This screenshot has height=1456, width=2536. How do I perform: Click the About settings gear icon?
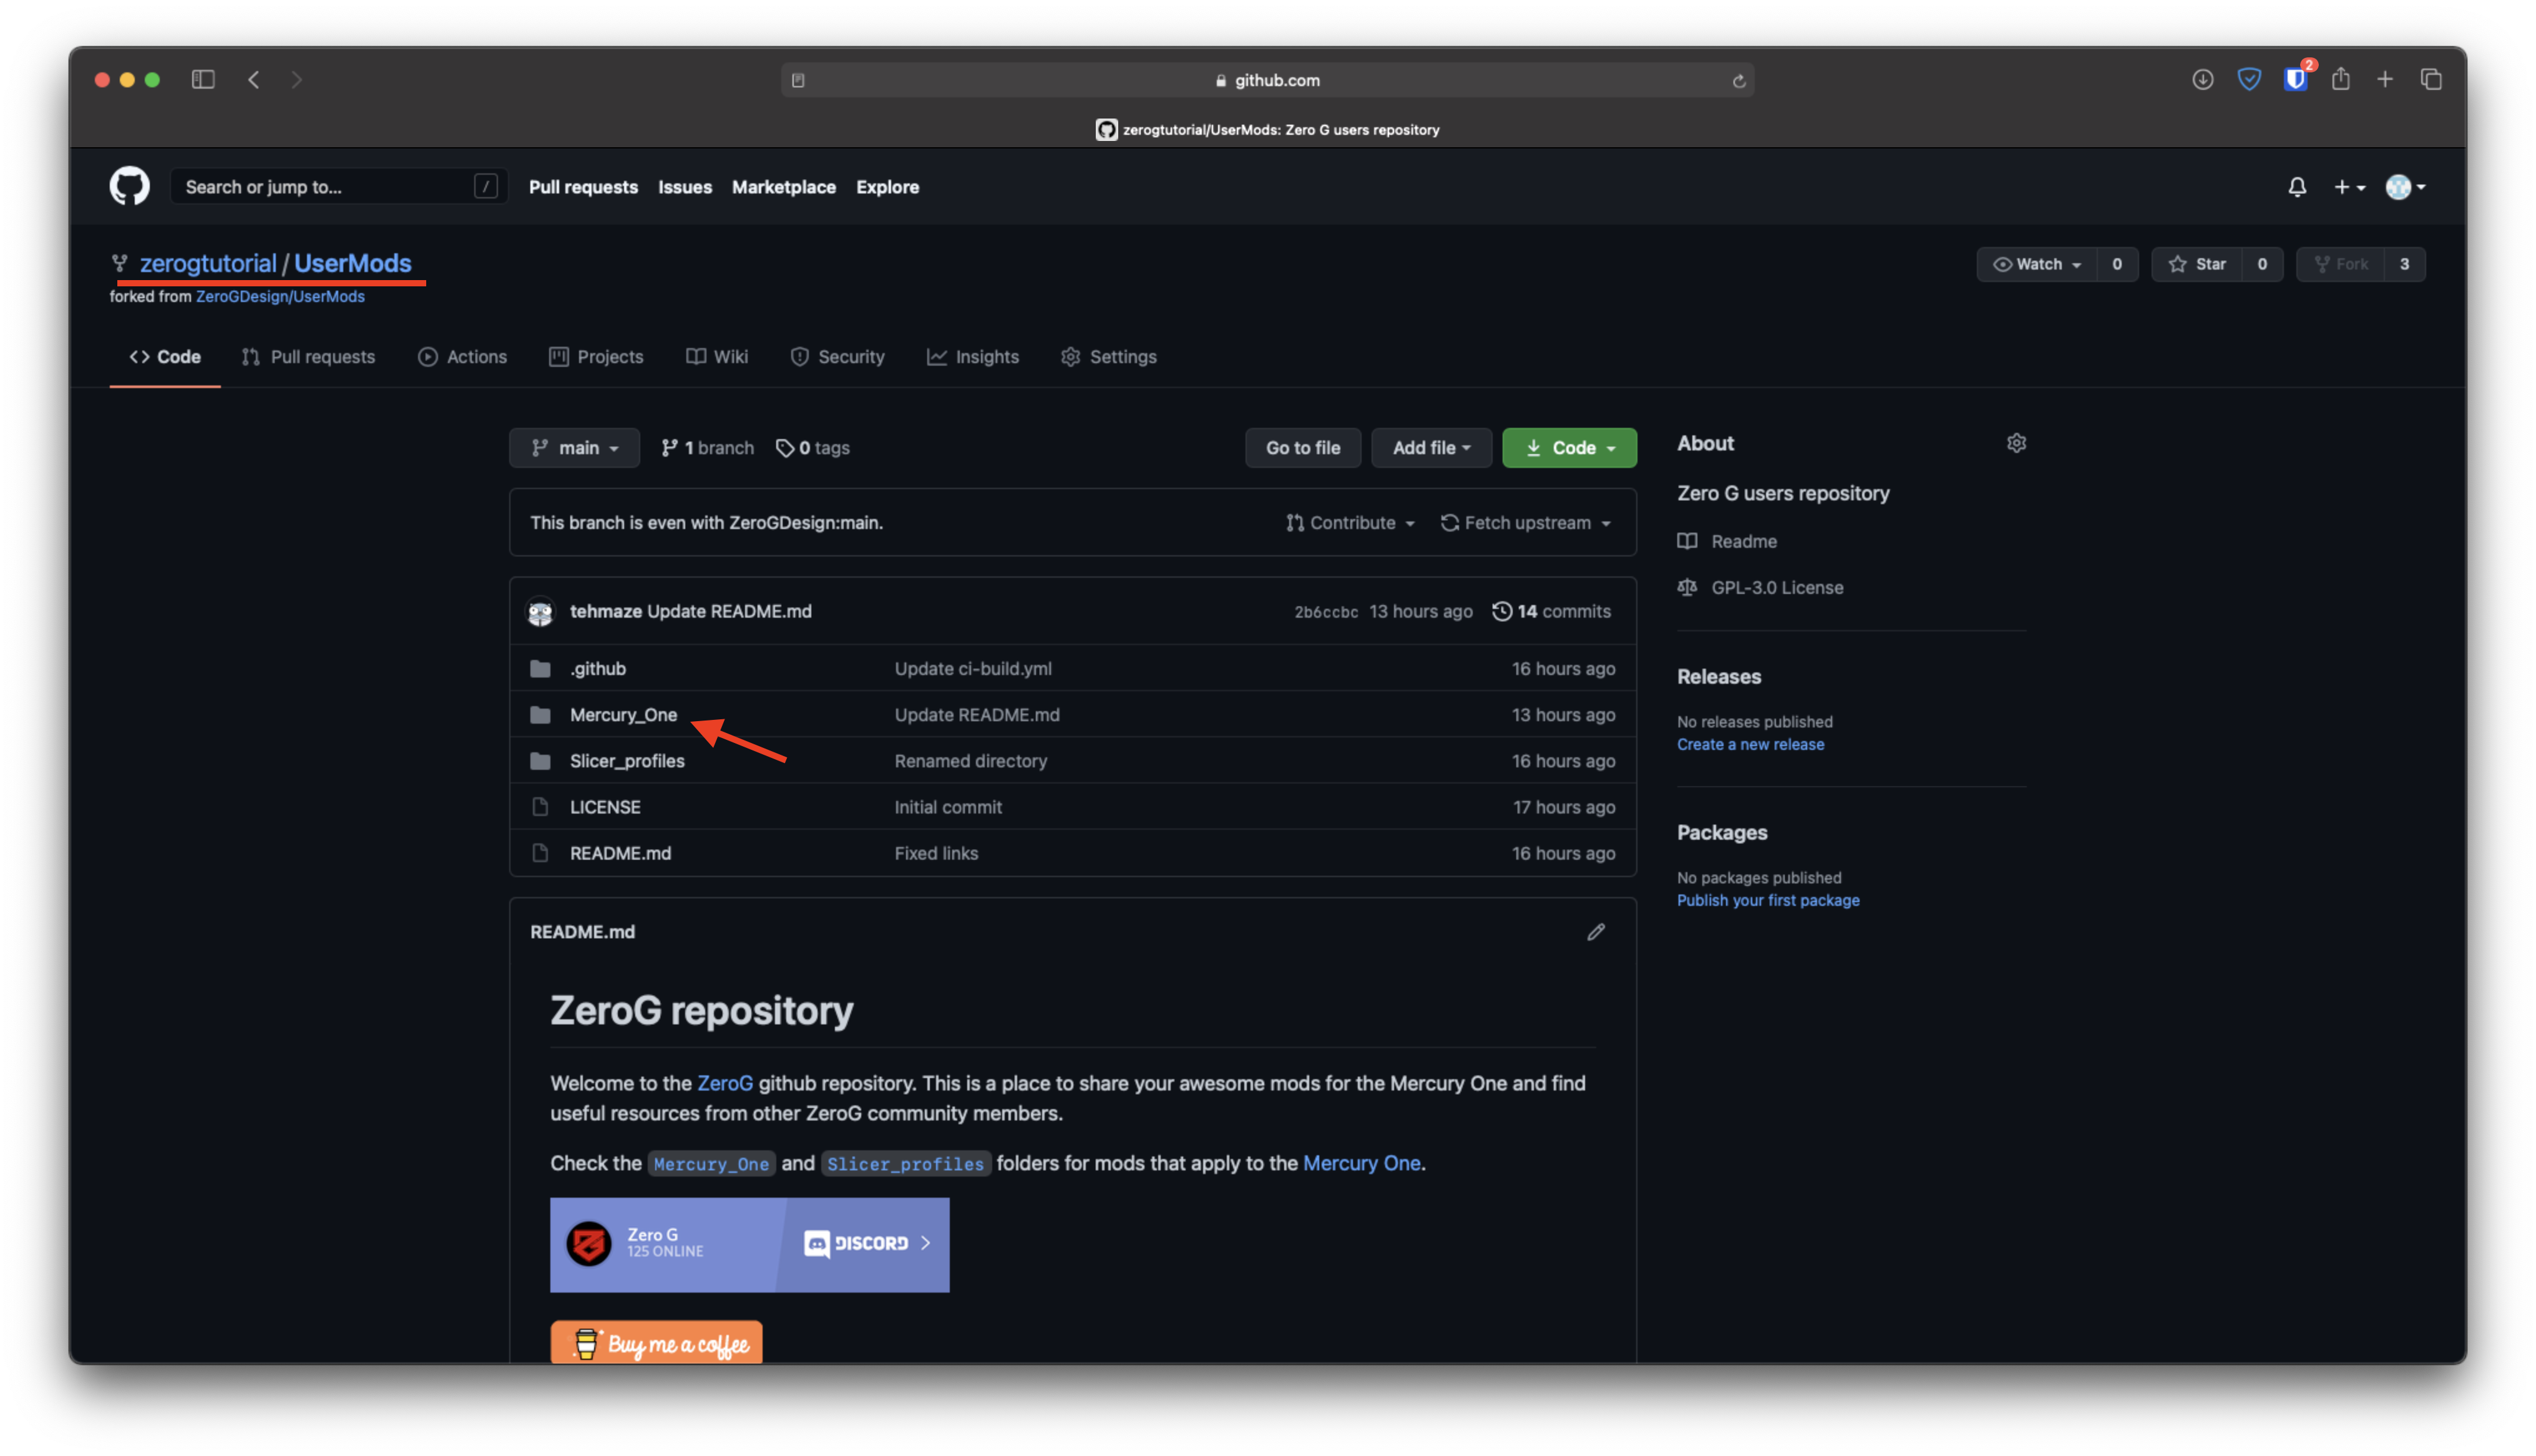pos(2016,443)
